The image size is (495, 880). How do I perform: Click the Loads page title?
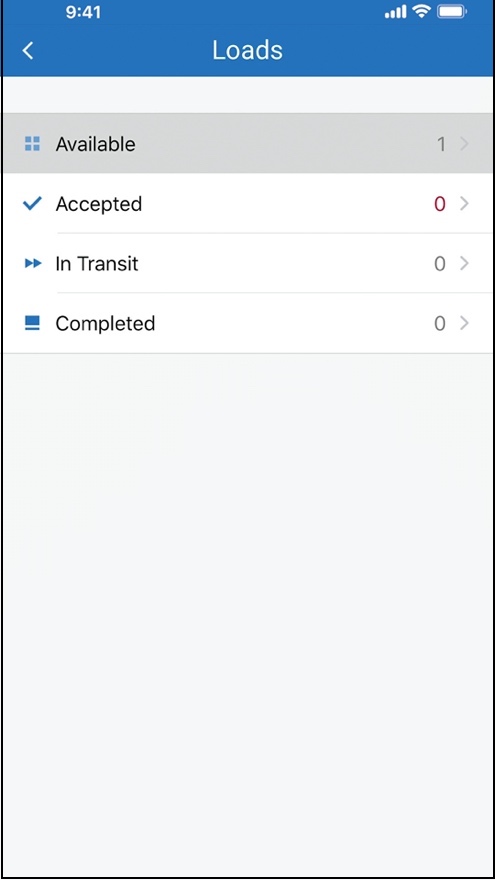(248, 51)
